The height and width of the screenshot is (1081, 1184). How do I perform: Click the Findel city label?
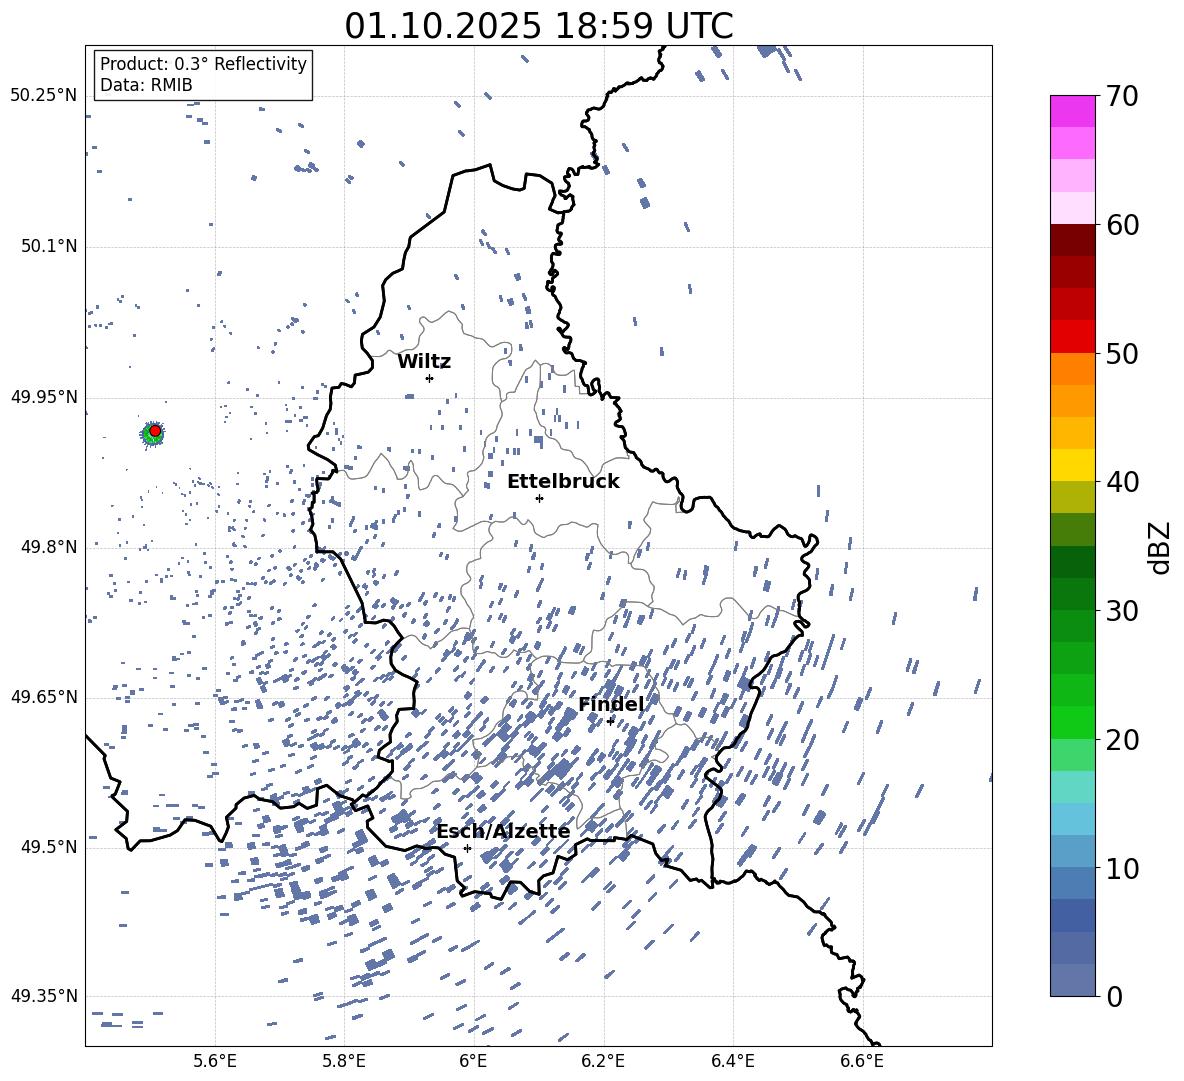click(611, 704)
